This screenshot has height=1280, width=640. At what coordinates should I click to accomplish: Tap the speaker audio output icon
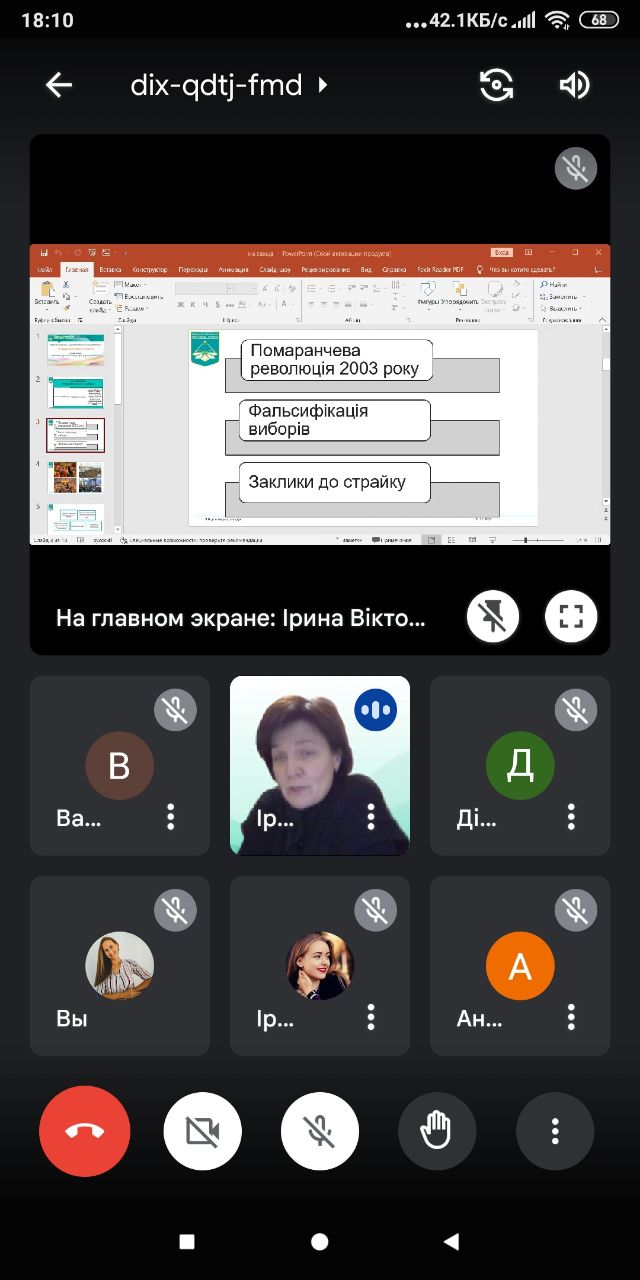point(574,86)
